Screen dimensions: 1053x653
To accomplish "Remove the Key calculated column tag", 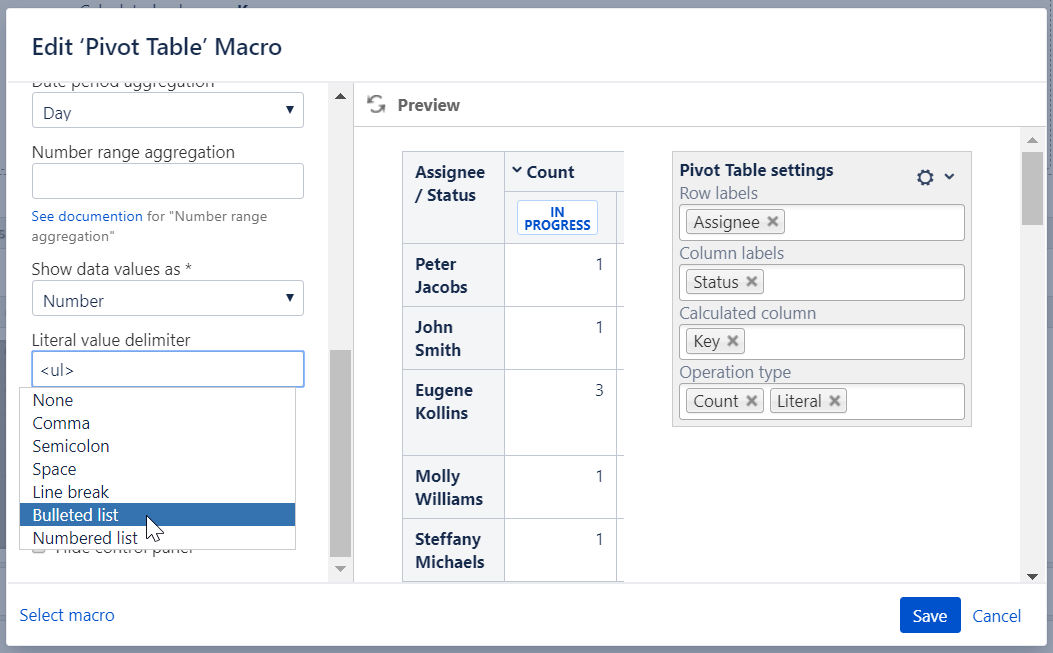I will click(733, 341).
